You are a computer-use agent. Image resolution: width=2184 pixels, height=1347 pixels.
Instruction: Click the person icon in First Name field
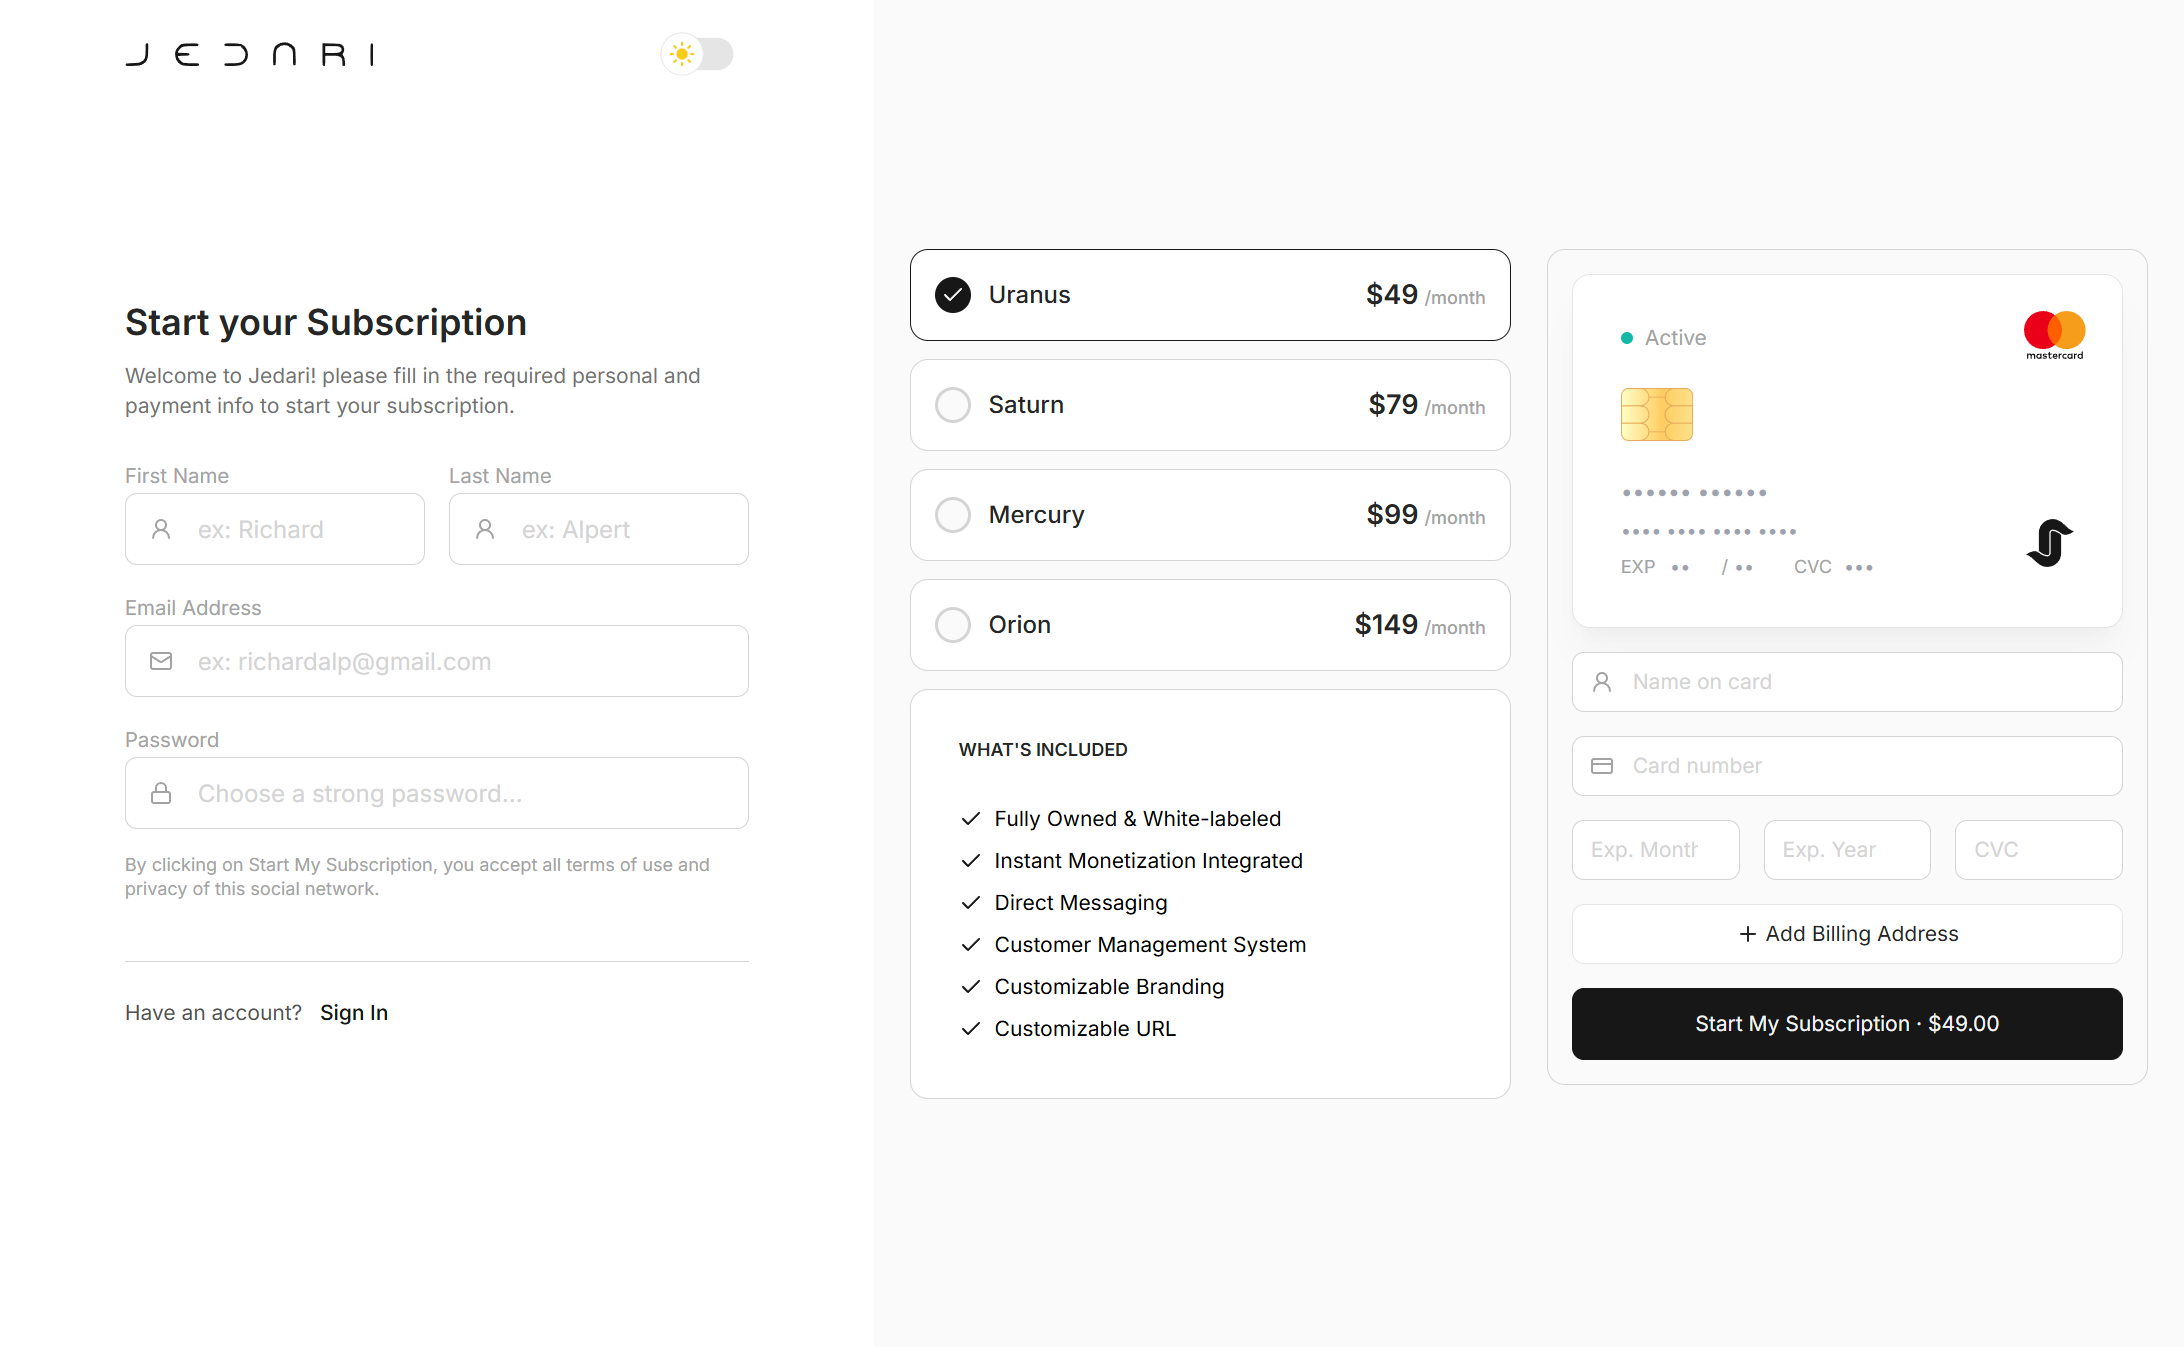161,529
